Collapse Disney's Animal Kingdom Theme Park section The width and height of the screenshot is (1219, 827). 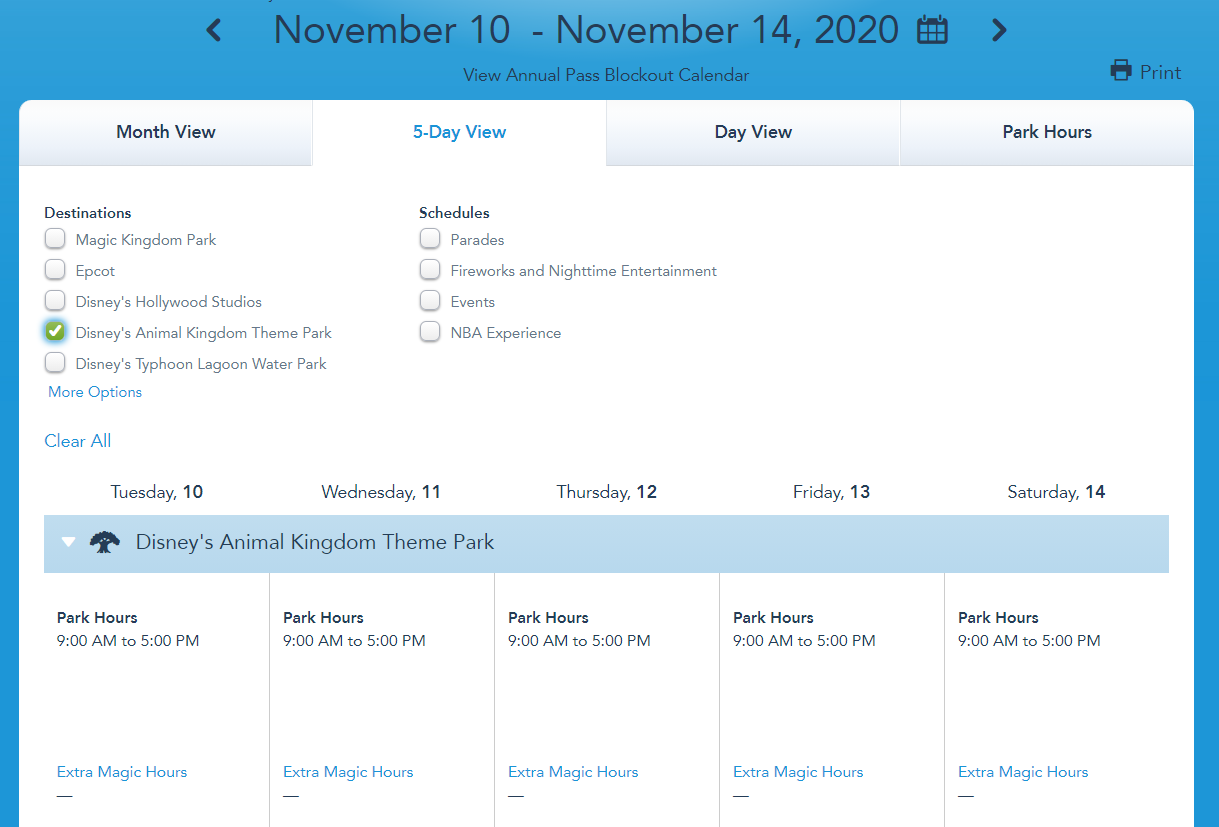[68, 543]
